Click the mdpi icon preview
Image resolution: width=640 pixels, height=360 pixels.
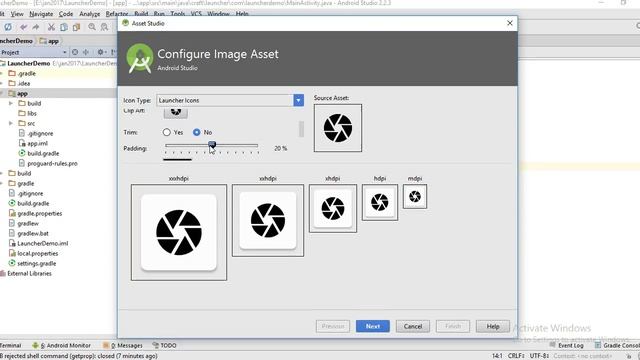pos(415,196)
